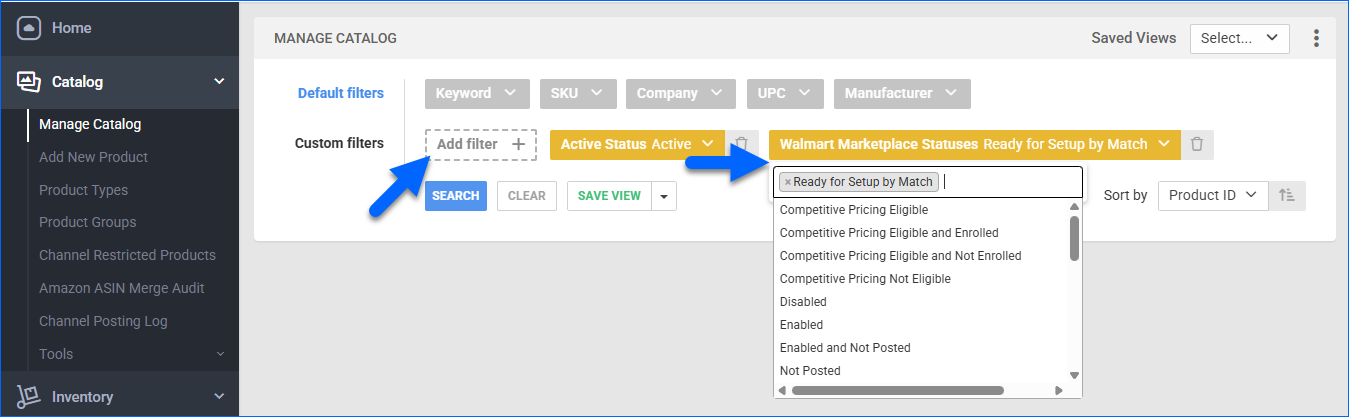This screenshot has width=1349, height=417.
Task: Expand the Tools submenu
Action: pyautogui.click(x=220, y=354)
